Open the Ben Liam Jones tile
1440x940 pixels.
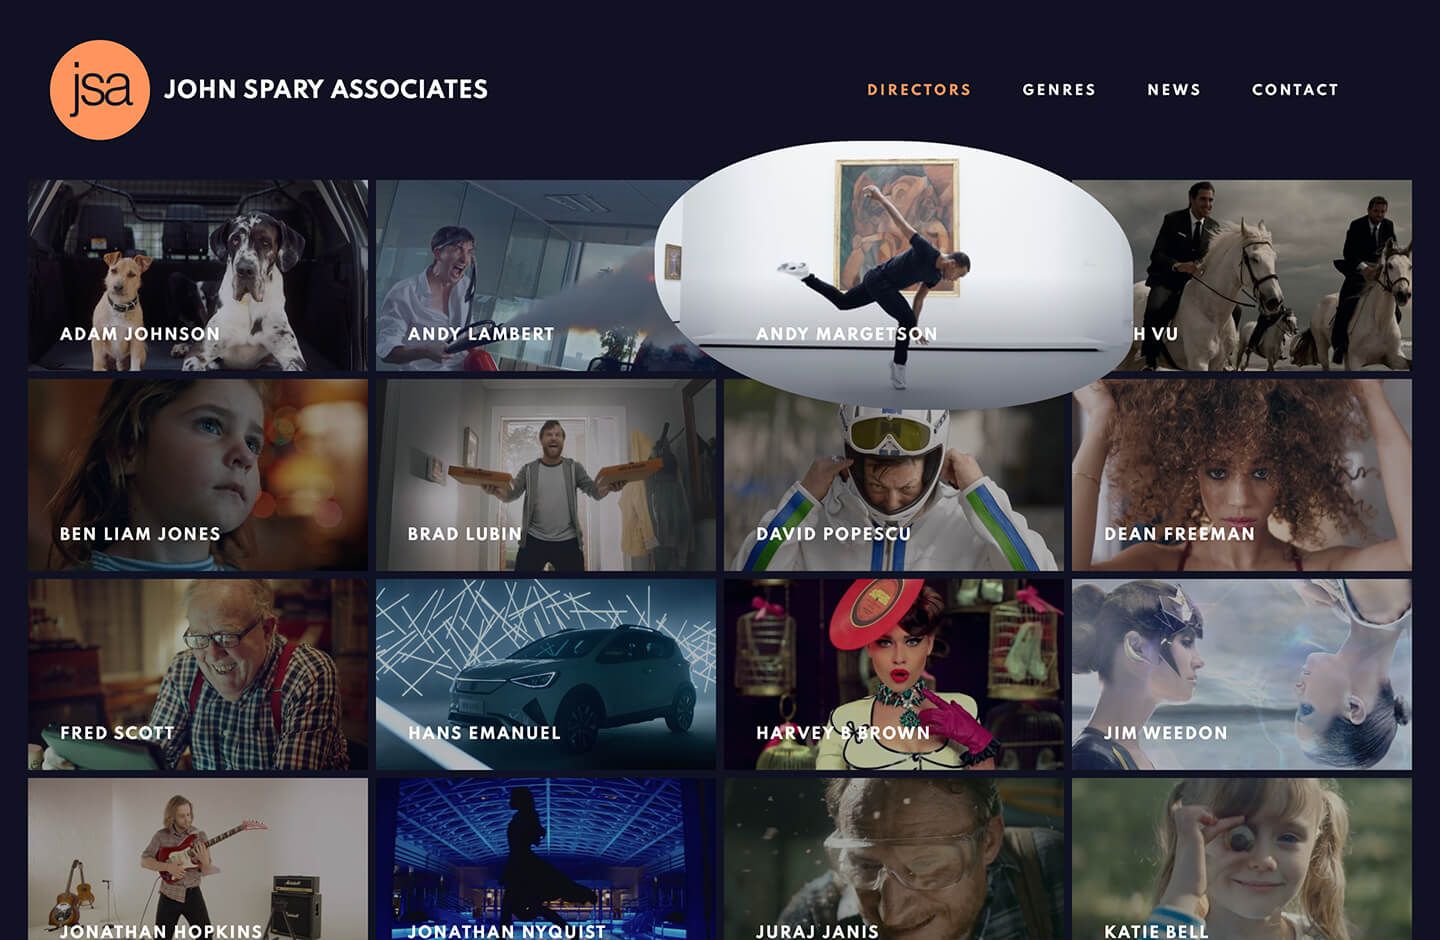tap(198, 475)
